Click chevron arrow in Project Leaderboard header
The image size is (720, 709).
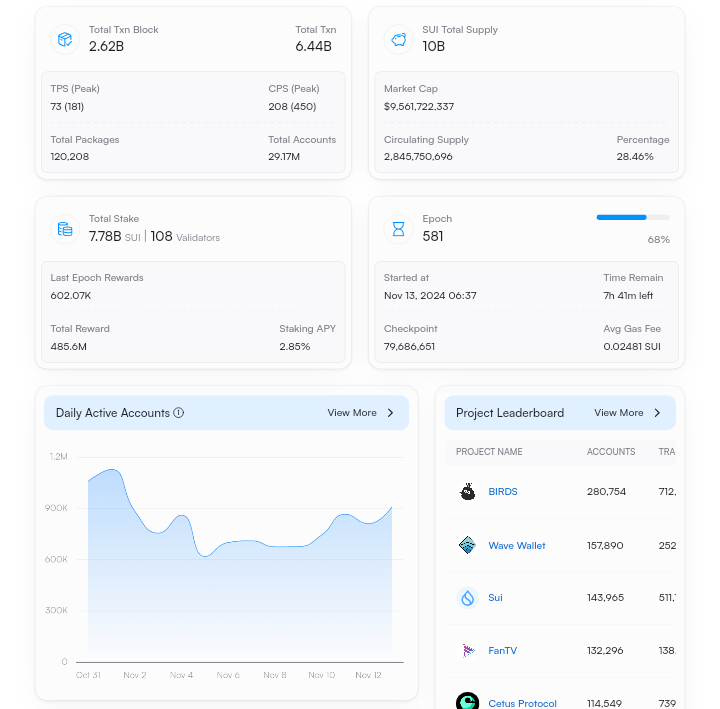point(657,413)
